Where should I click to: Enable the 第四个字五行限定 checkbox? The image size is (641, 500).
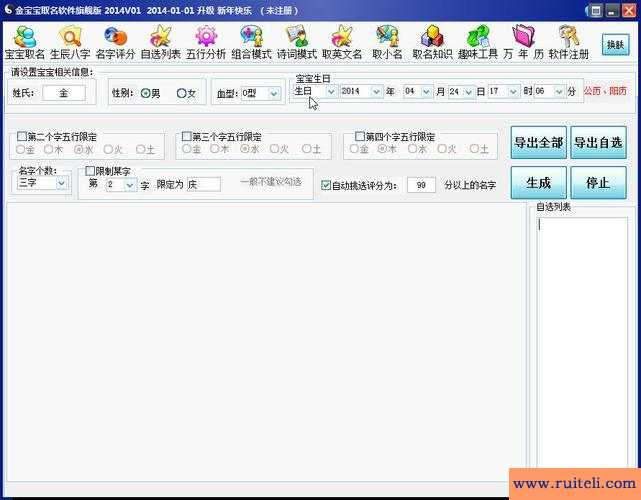(x=360, y=136)
